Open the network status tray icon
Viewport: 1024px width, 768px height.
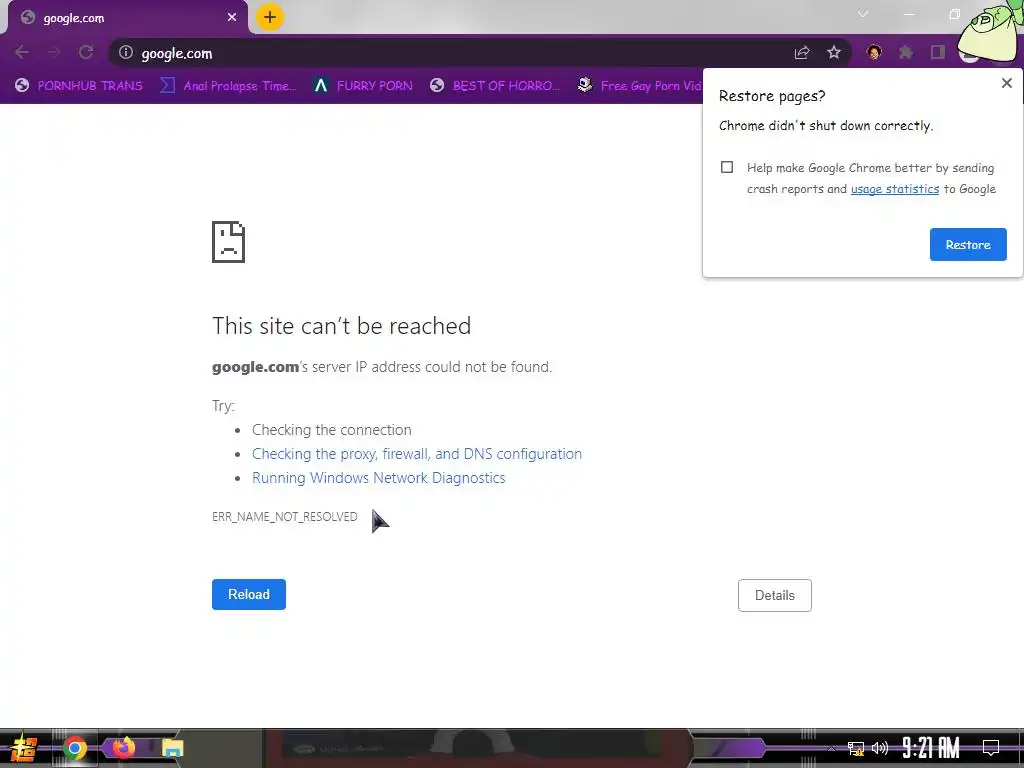pyautogui.click(x=856, y=748)
